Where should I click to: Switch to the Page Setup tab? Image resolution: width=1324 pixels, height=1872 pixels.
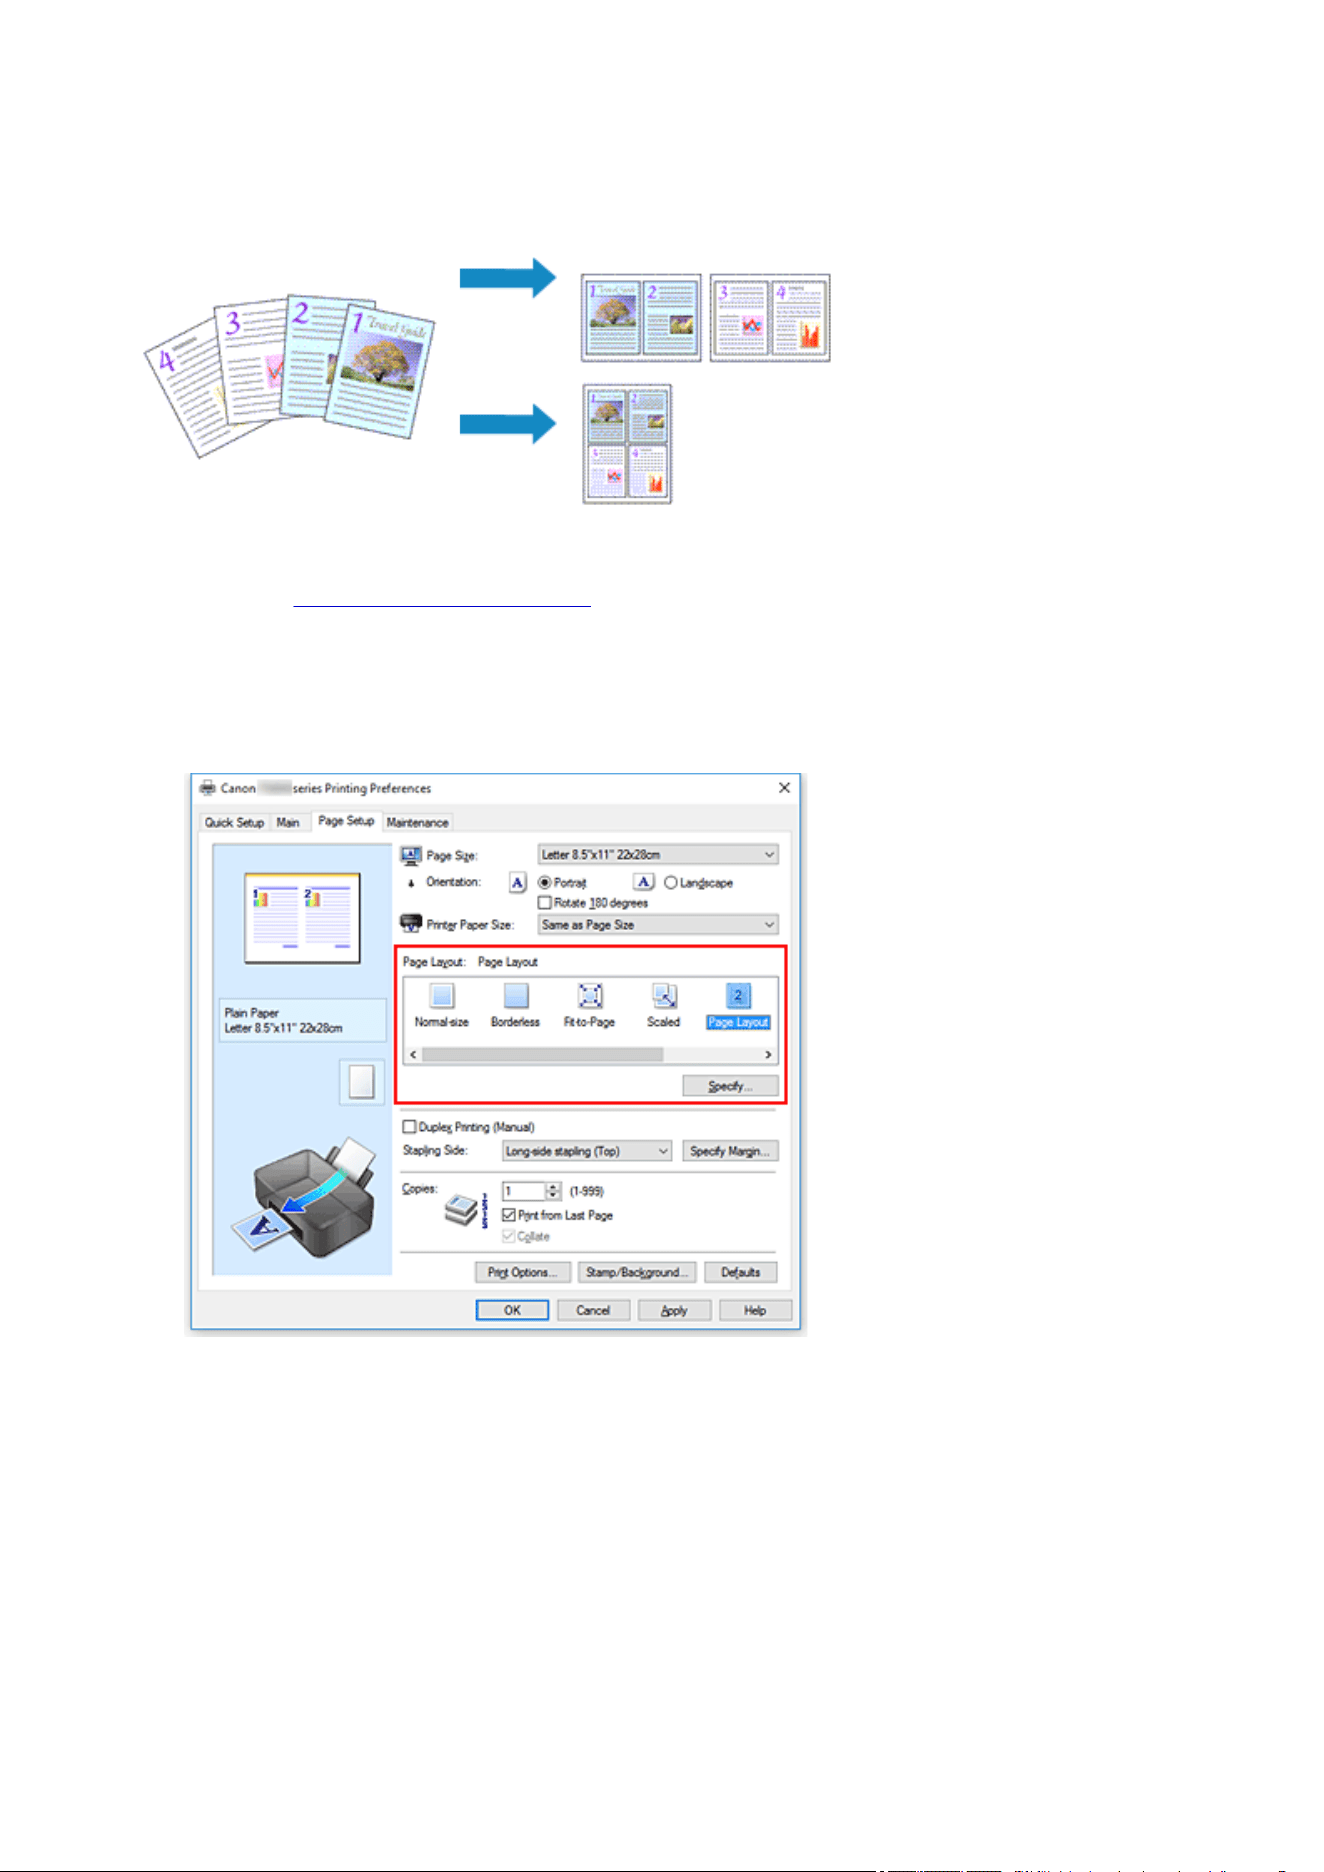(346, 821)
